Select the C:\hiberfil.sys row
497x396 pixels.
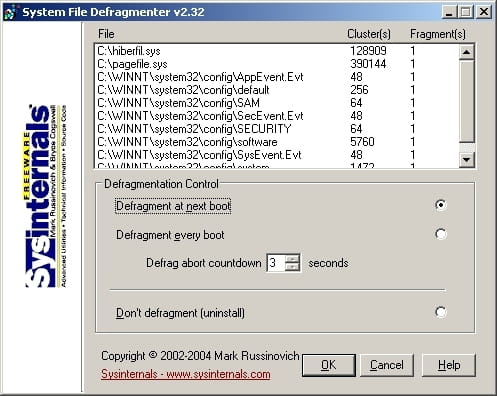click(x=277, y=51)
